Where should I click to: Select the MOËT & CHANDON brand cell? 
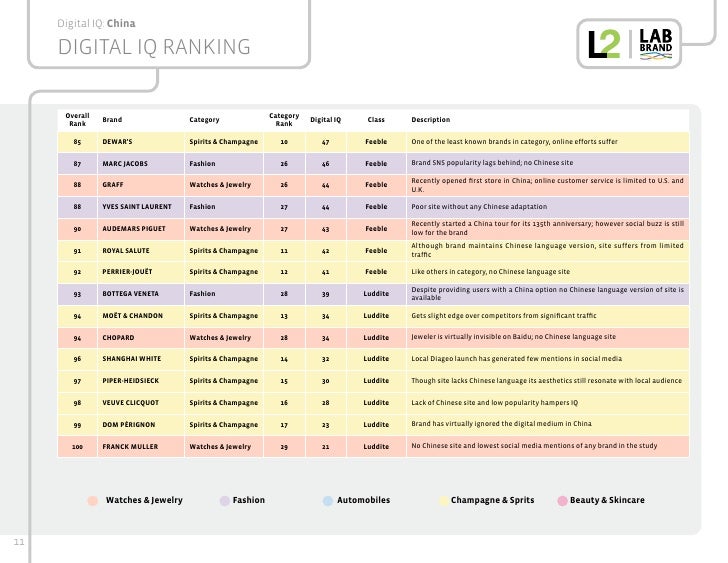click(141, 316)
